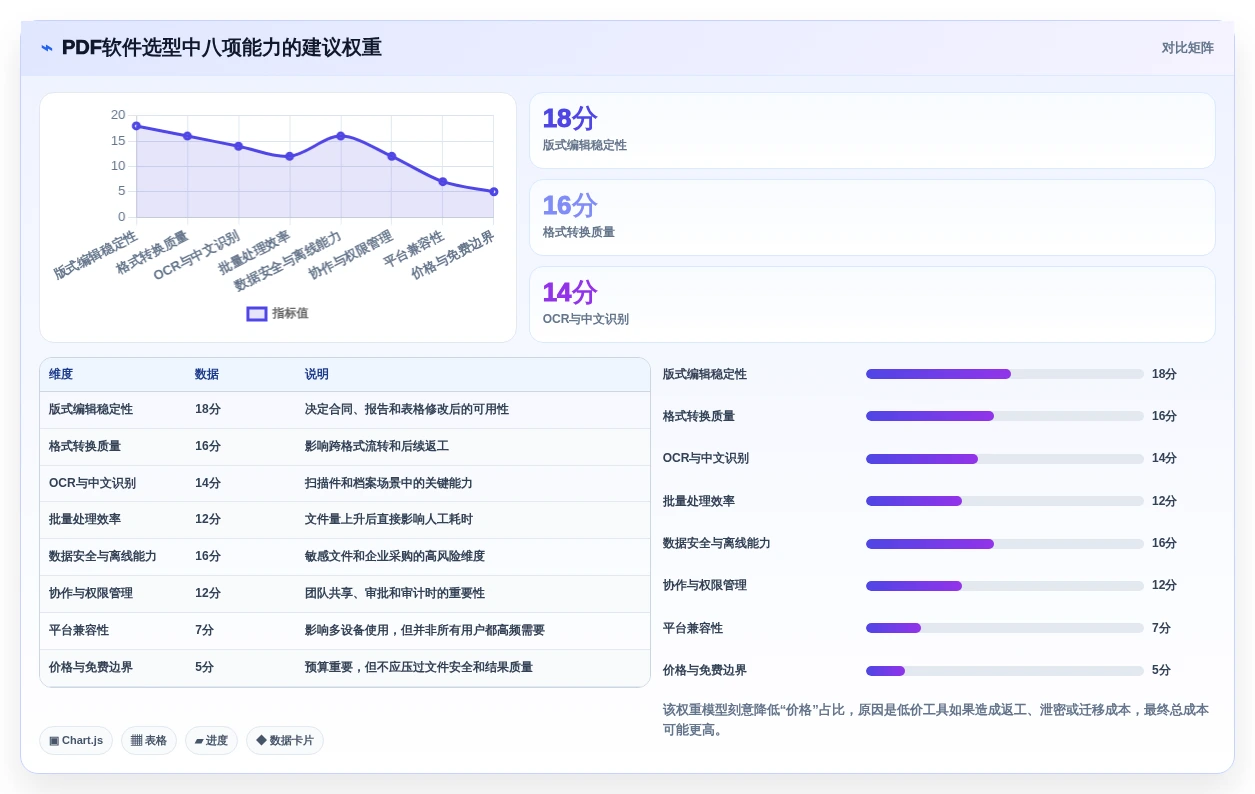Click table cell OCR与中文识别
Image resolution: width=1255 pixels, height=794 pixels.
pyautogui.click(x=92, y=484)
